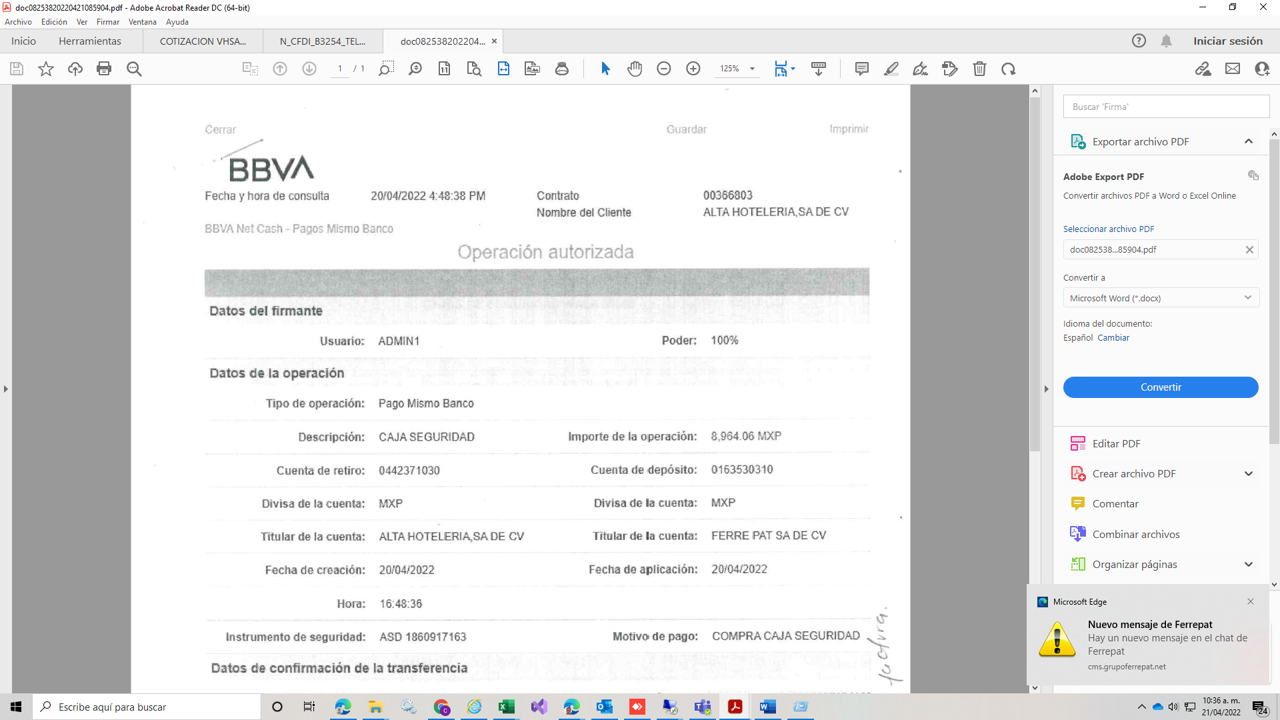
Task: Switch to COTIZACION VHSA document tab
Action: [x=203, y=41]
